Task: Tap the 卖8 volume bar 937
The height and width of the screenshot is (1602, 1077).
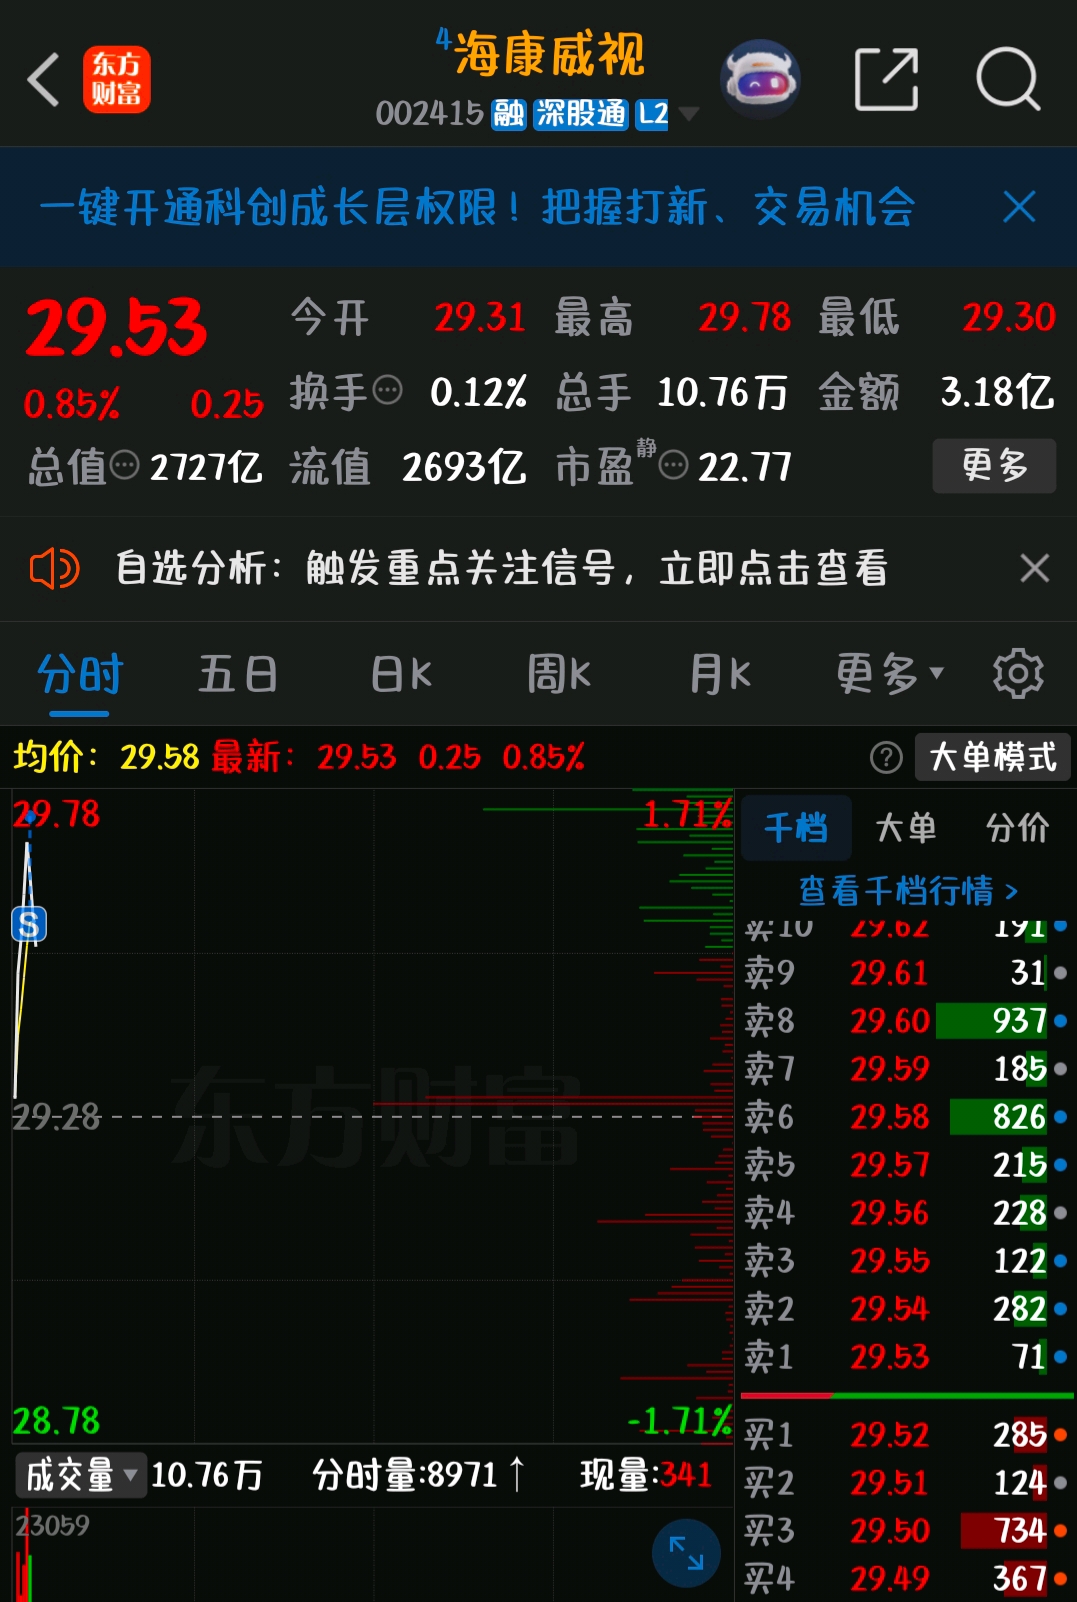Action: (992, 1020)
